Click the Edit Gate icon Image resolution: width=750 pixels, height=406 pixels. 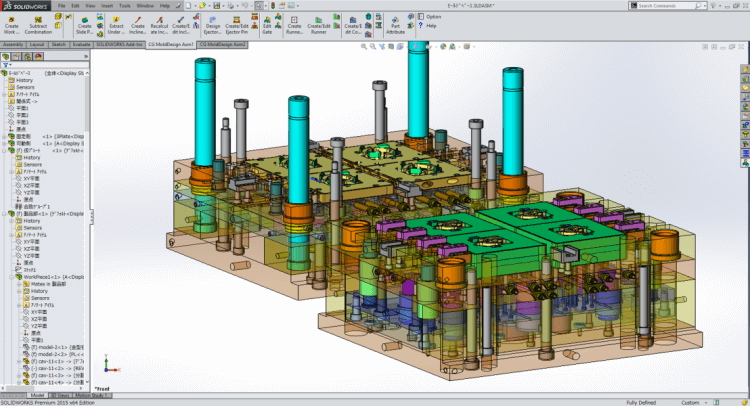point(267,26)
